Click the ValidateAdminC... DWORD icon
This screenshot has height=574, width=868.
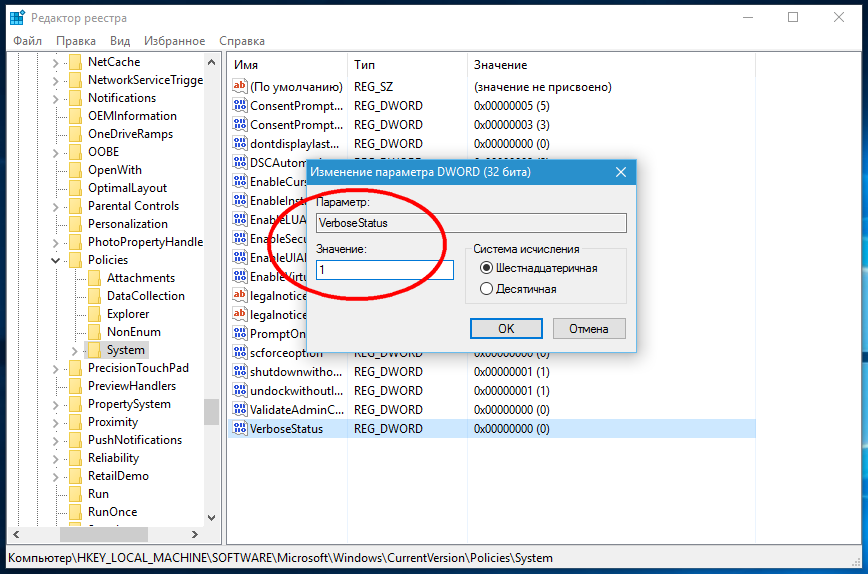coord(240,410)
